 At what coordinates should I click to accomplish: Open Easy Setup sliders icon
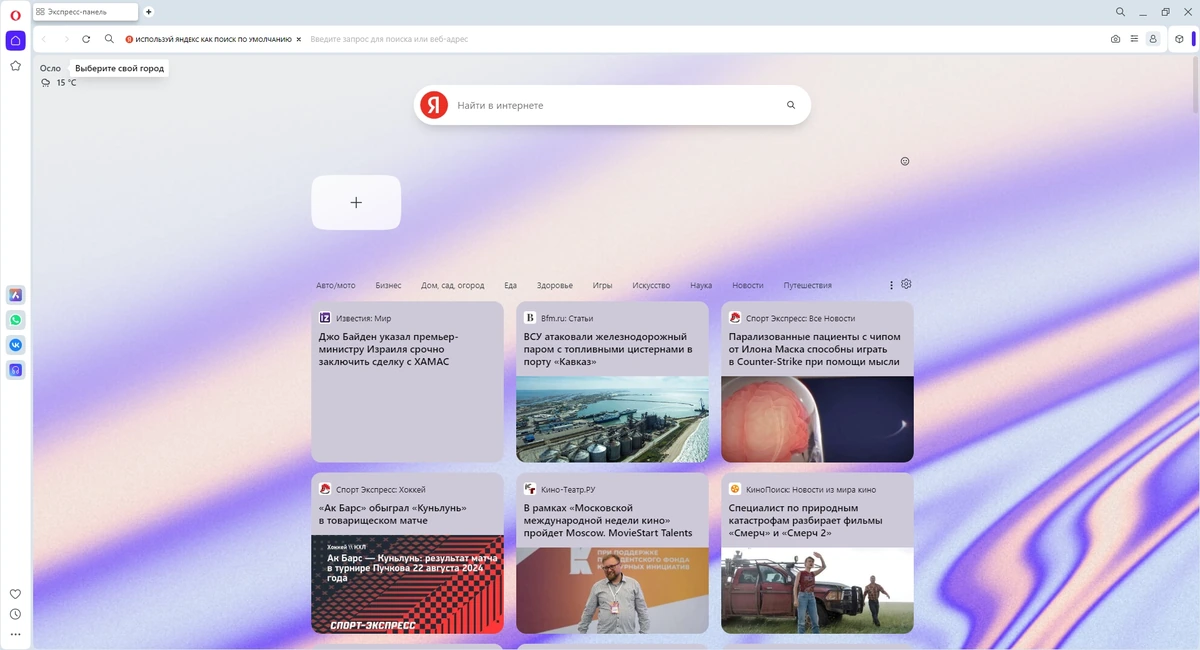pos(1134,39)
